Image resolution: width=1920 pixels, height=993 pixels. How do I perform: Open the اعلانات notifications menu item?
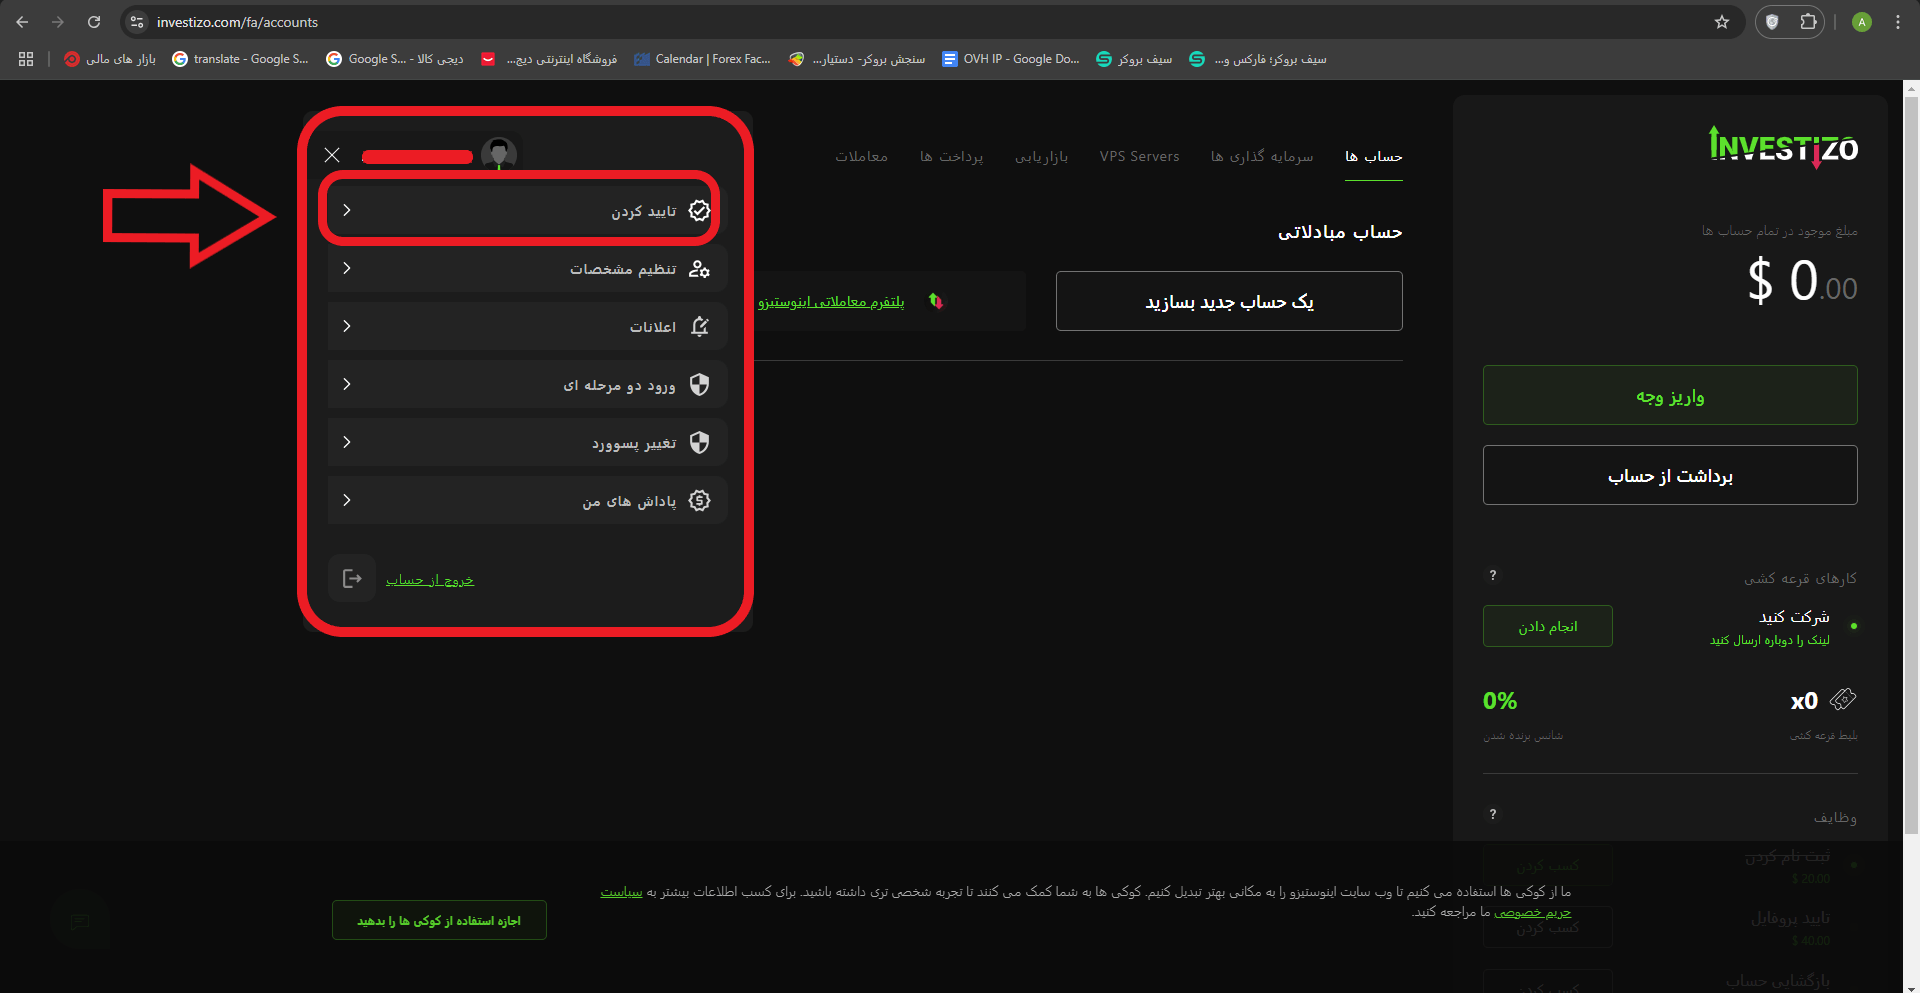pos(526,326)
